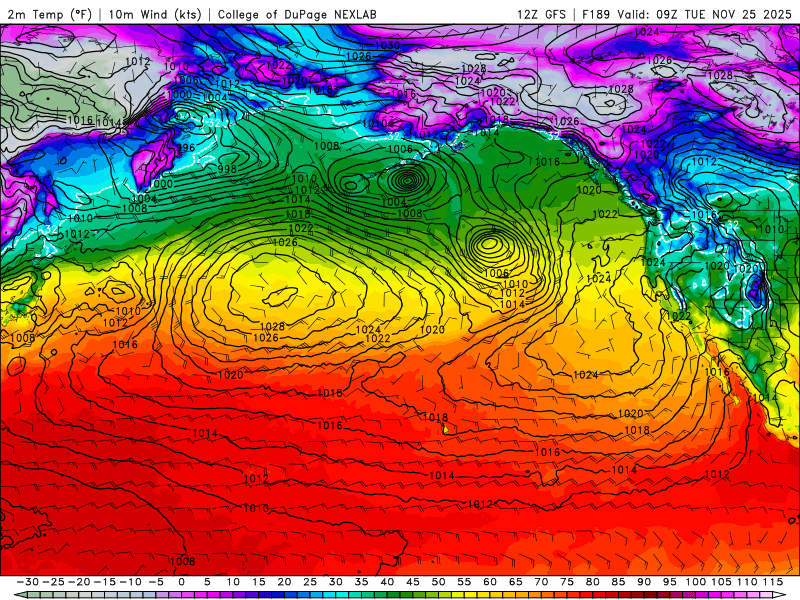Click the -15 value on the temperature scale

click(x=105, y=582)
